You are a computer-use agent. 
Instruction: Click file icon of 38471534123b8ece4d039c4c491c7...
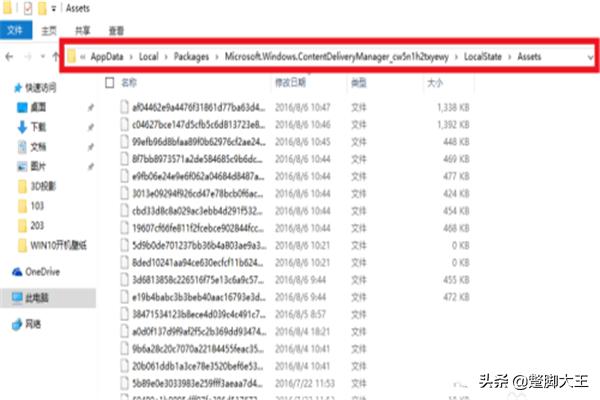pos(124,314)
